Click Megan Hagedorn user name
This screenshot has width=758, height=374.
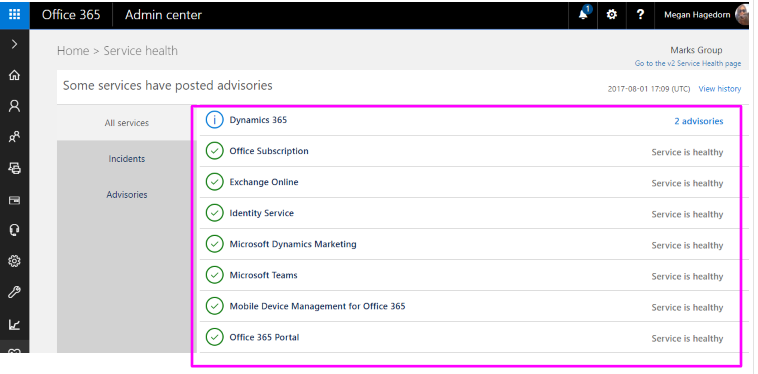point(697,15)
